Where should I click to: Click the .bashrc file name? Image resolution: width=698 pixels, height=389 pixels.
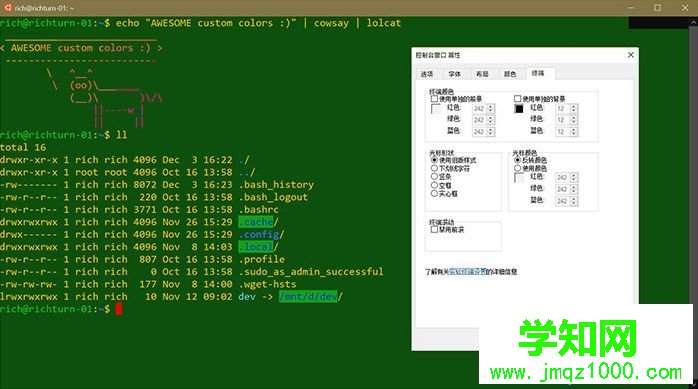pyautogui.click(x=259, y=209)
